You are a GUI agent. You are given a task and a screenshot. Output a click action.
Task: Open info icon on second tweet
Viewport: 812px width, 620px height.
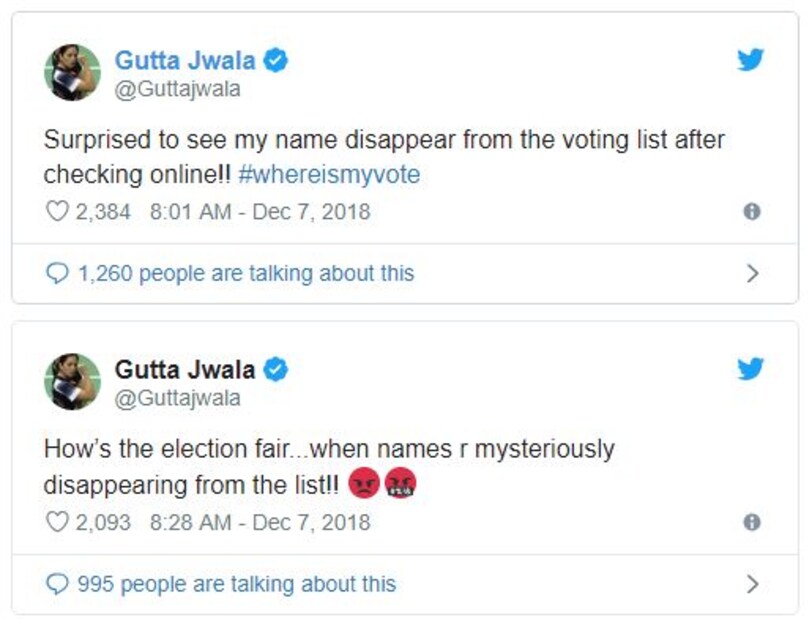[x=752, y=522]
